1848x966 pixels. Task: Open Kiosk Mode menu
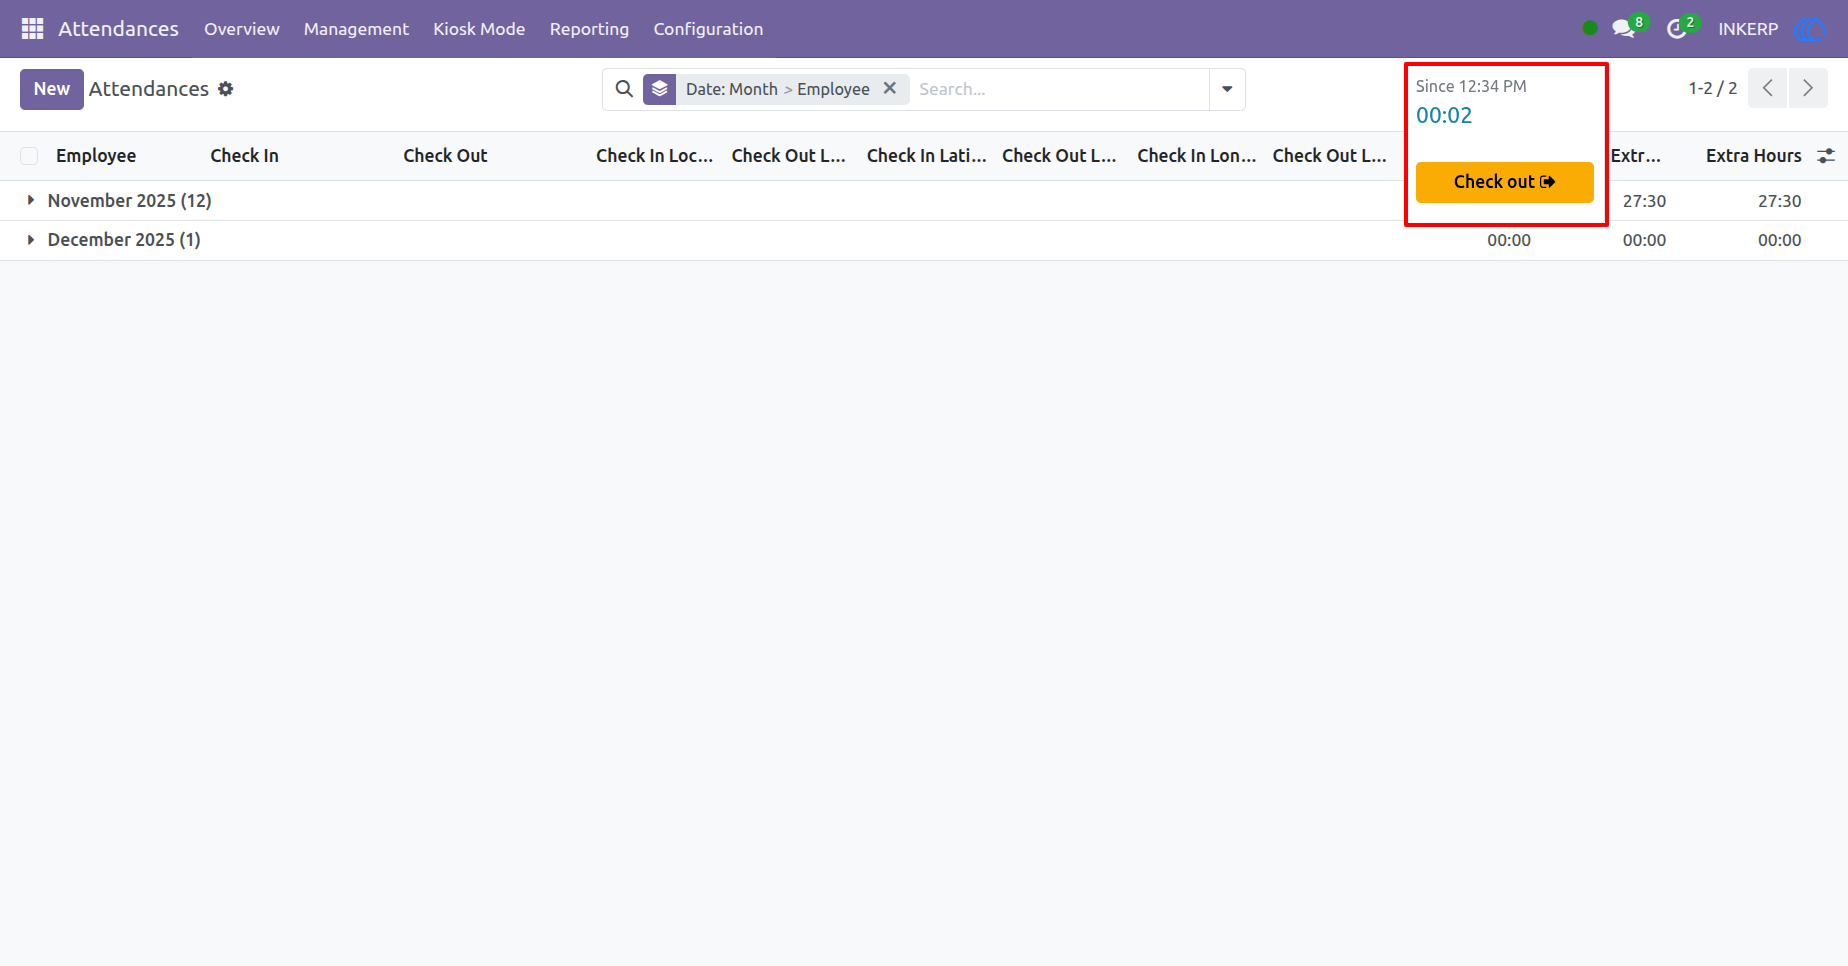point(479,29)
